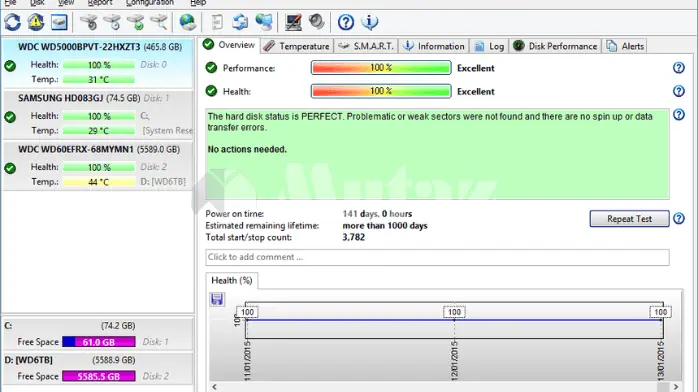698x392 pixels.
Task: Click the blue sync arrows folder icon
Action: coord(240,22)
